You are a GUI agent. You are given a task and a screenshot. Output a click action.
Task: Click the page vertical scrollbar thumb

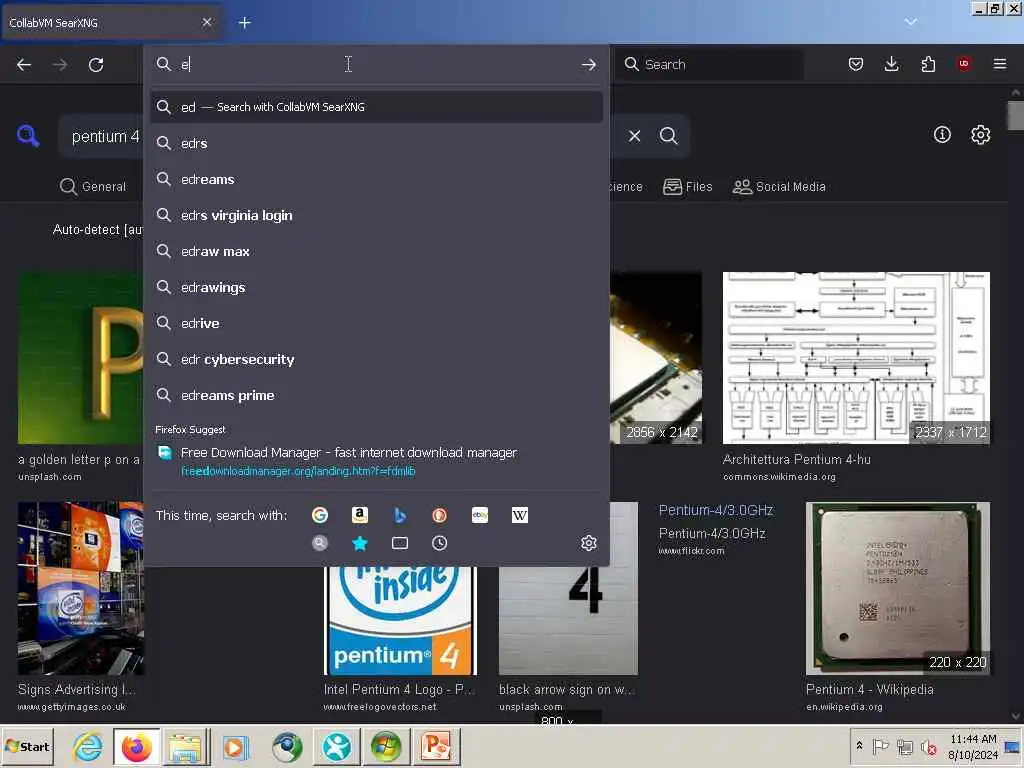pos(1016,116)
